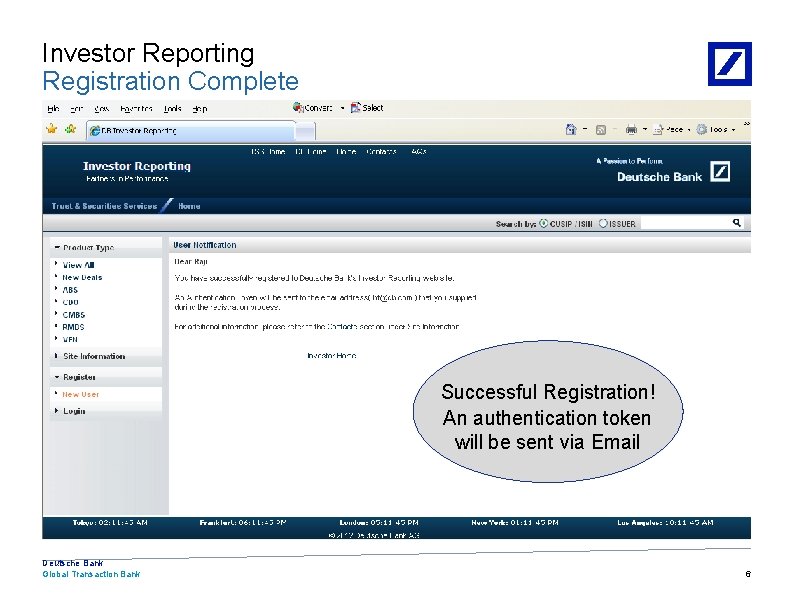
Task: Click the browser Home icon
Action: 571,130
